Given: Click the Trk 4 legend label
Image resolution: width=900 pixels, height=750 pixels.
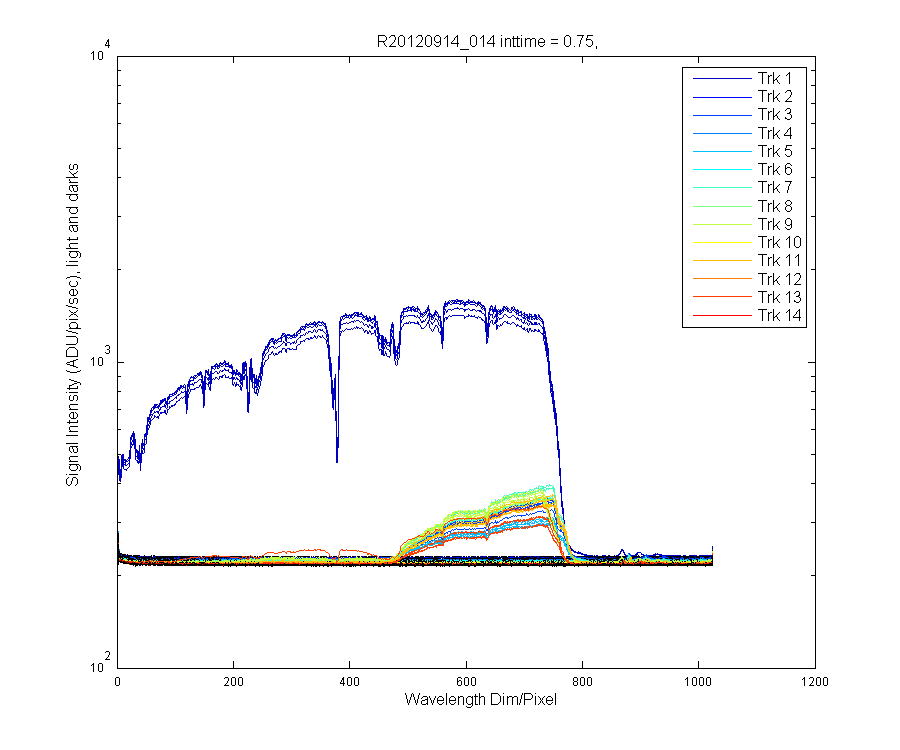Looking at the screenshot, I should tap(774, 133).
